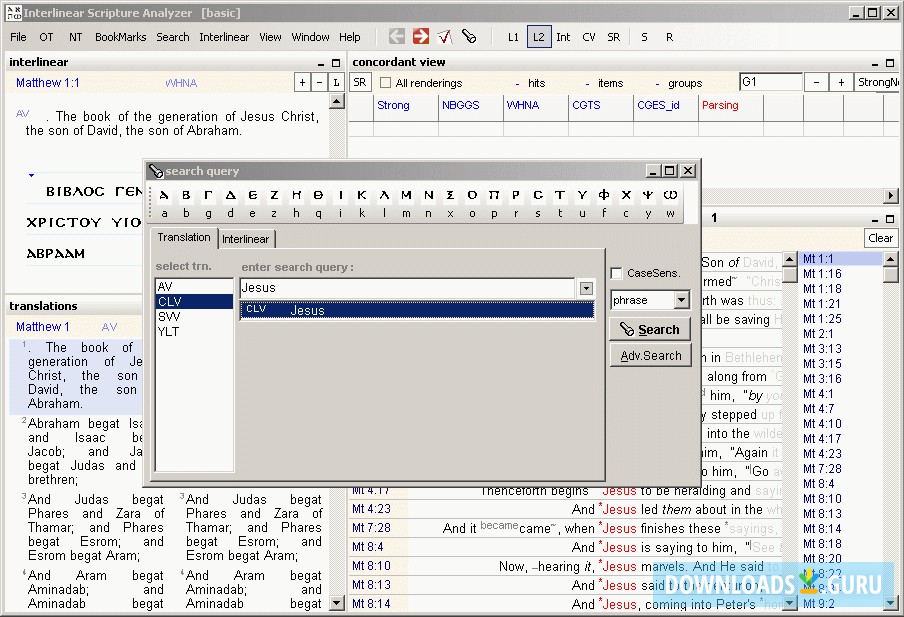Check the All renderings checkbox

[386, 83]
